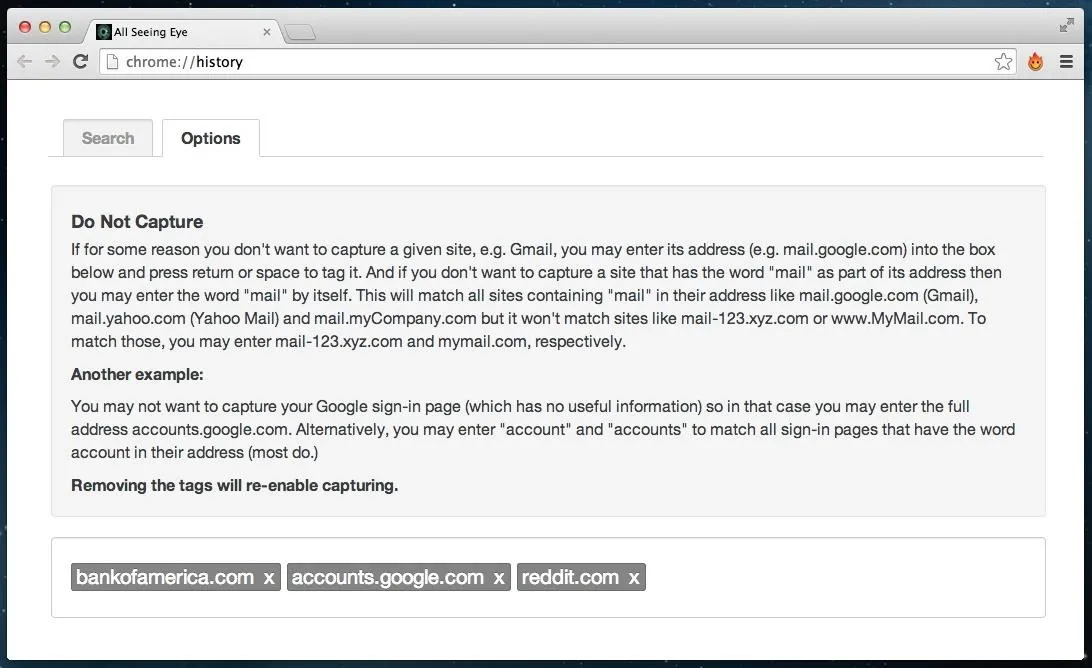Click the chrome://history address bar
Viewport: 1092px width, 668px height.
pyautogui.click(x=557, y=62)
